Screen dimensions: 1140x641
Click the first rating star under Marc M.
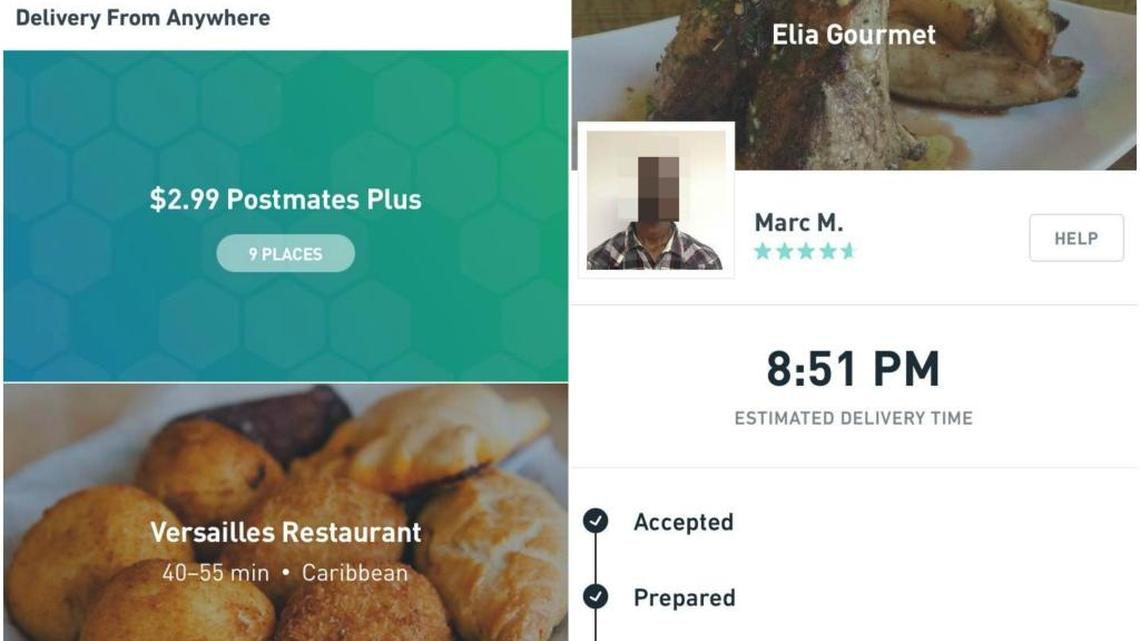click(763, 251)
